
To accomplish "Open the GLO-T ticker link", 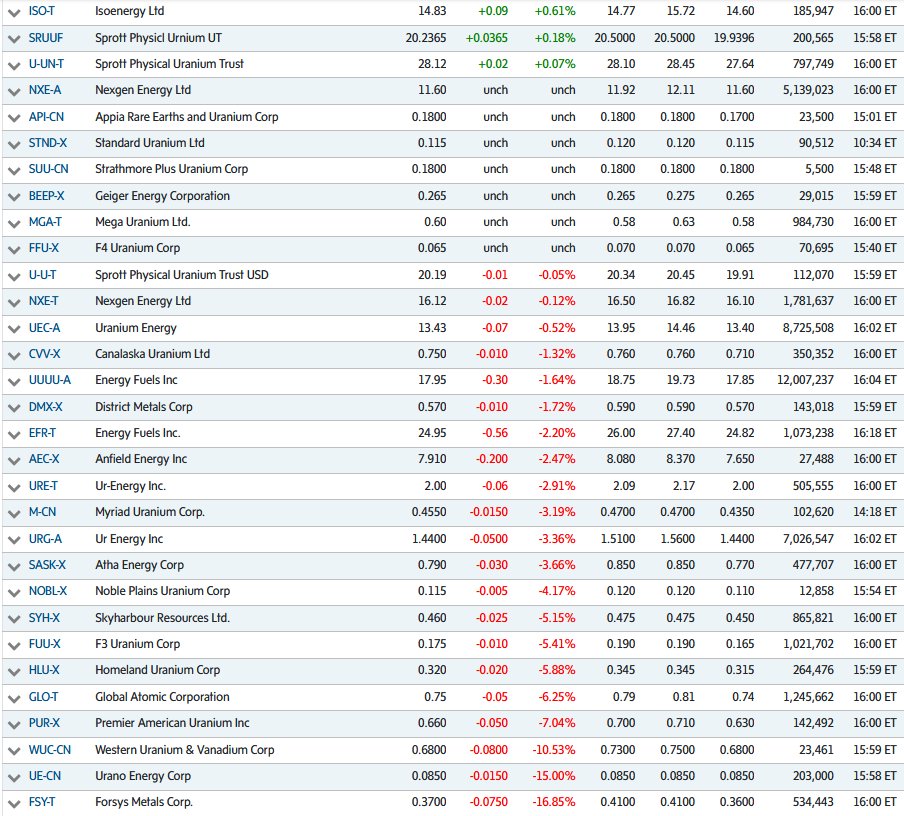I will [x=43, y=697].
